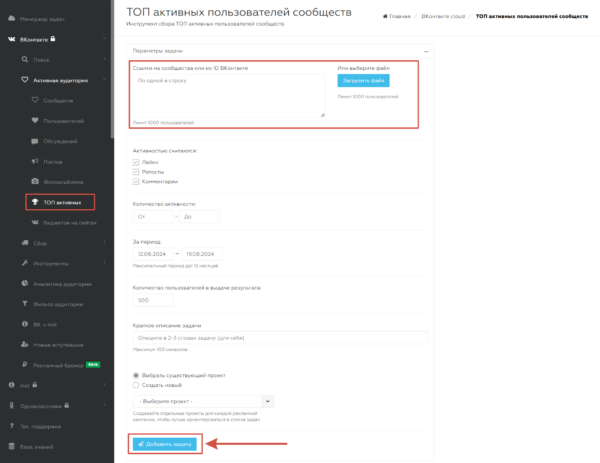600x463 pixels.
Task: Click the Добавить задачу button
Action: [x=165, y=444]
